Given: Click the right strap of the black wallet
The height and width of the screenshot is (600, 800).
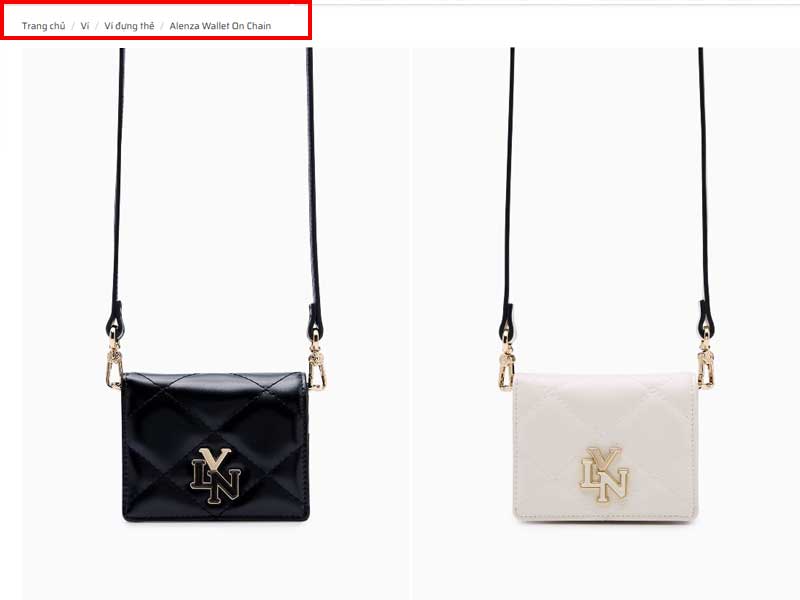Looking at the screenshot, I should tap(313, 189).
